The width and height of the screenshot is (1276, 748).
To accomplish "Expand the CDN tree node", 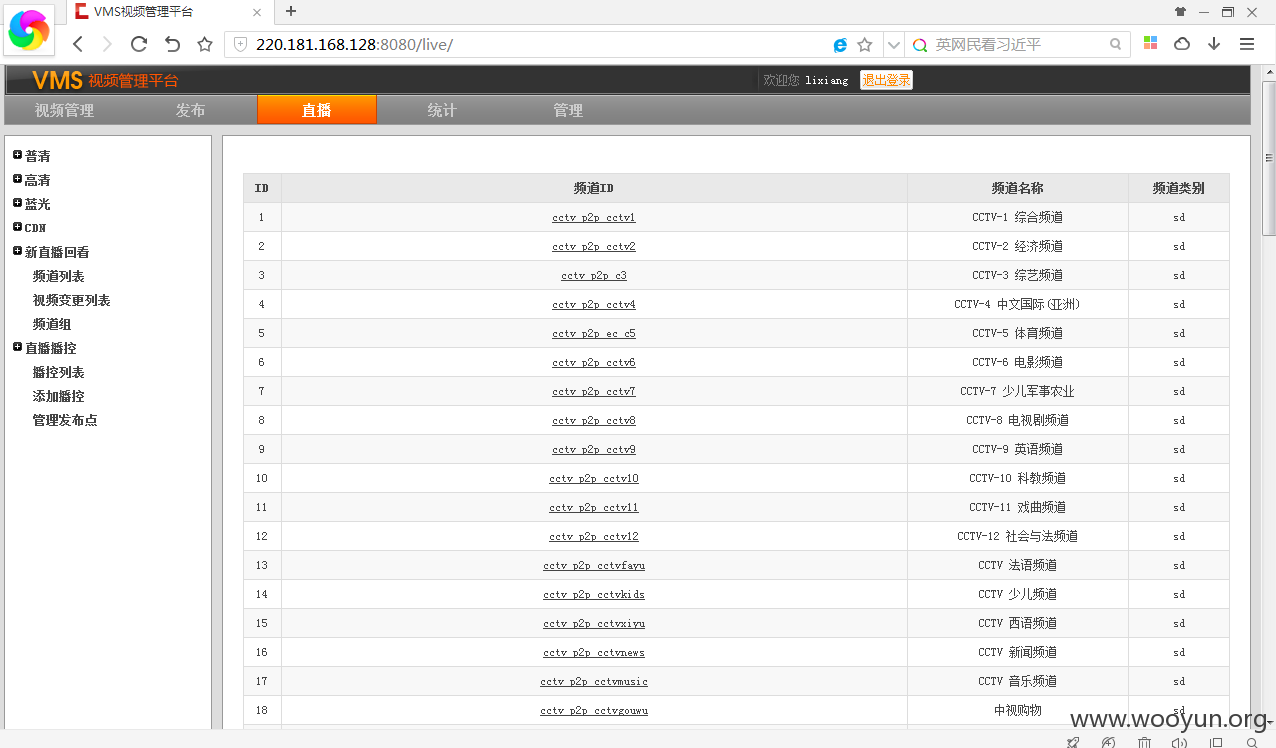I will [x=17, y=227].
